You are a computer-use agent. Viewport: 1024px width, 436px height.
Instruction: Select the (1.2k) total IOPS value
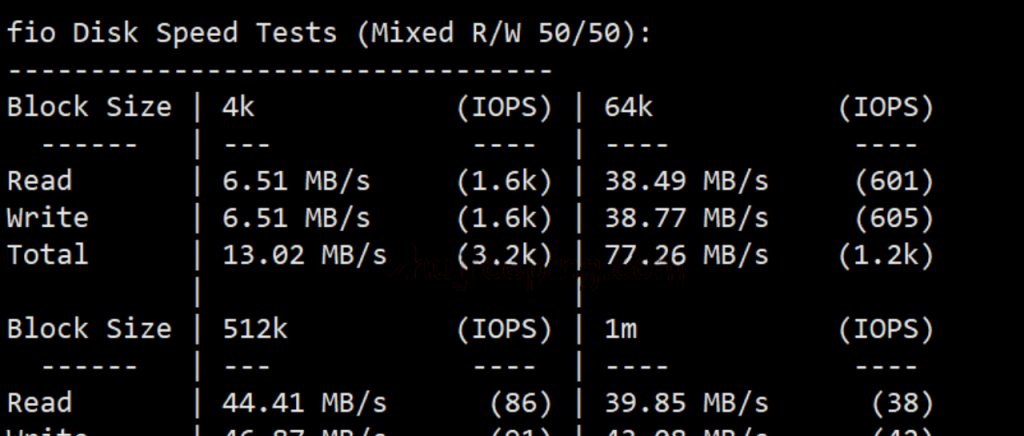886,255
